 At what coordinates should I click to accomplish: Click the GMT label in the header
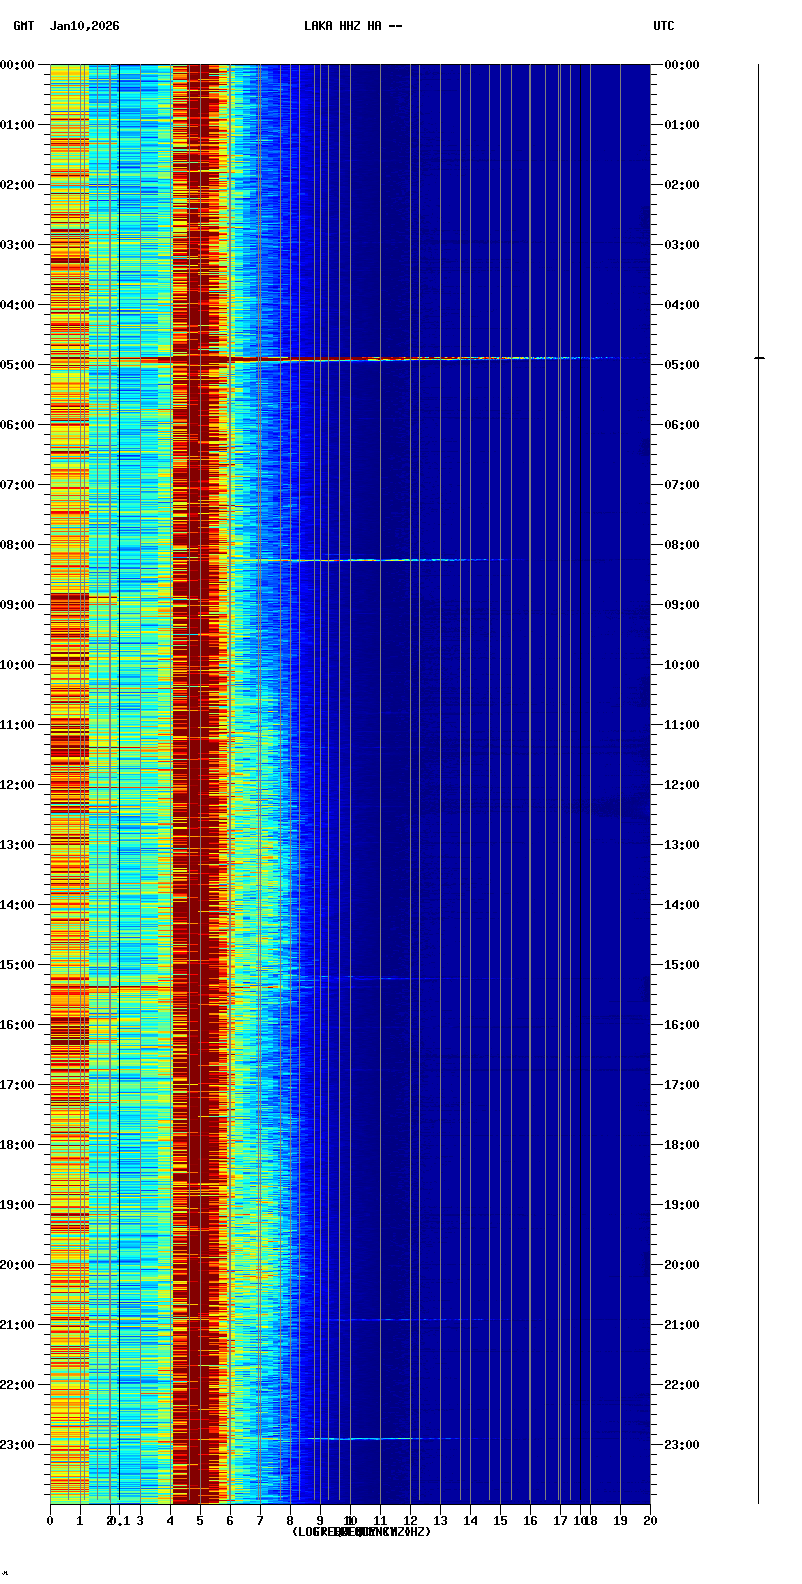[23, 26]
